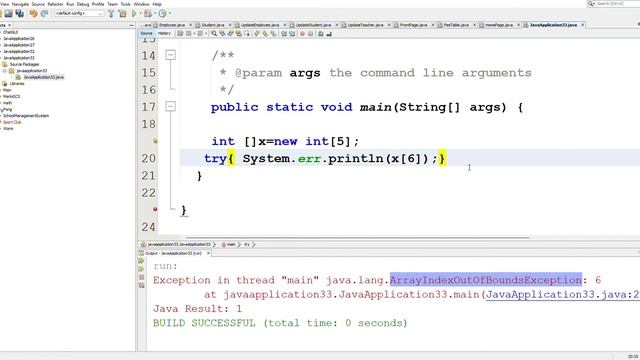Click the Debug Project toolbar icon
The image size is (640, 360).
pyautogui.click(x=148, y=13)
